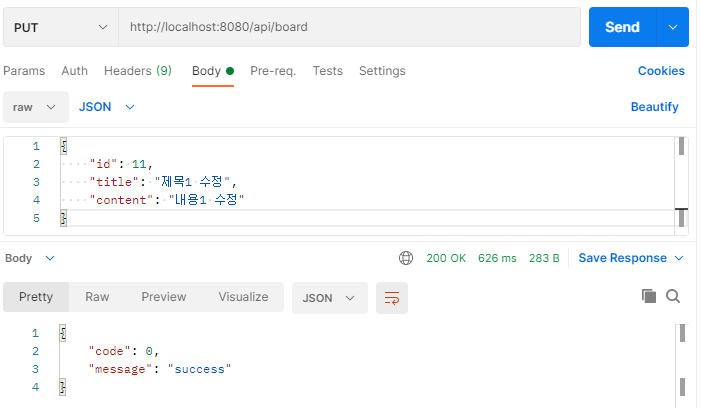Click the closing brace on request line 5
Screen dimensions: 701x408
pyautogui.click(x=63, y=218)
